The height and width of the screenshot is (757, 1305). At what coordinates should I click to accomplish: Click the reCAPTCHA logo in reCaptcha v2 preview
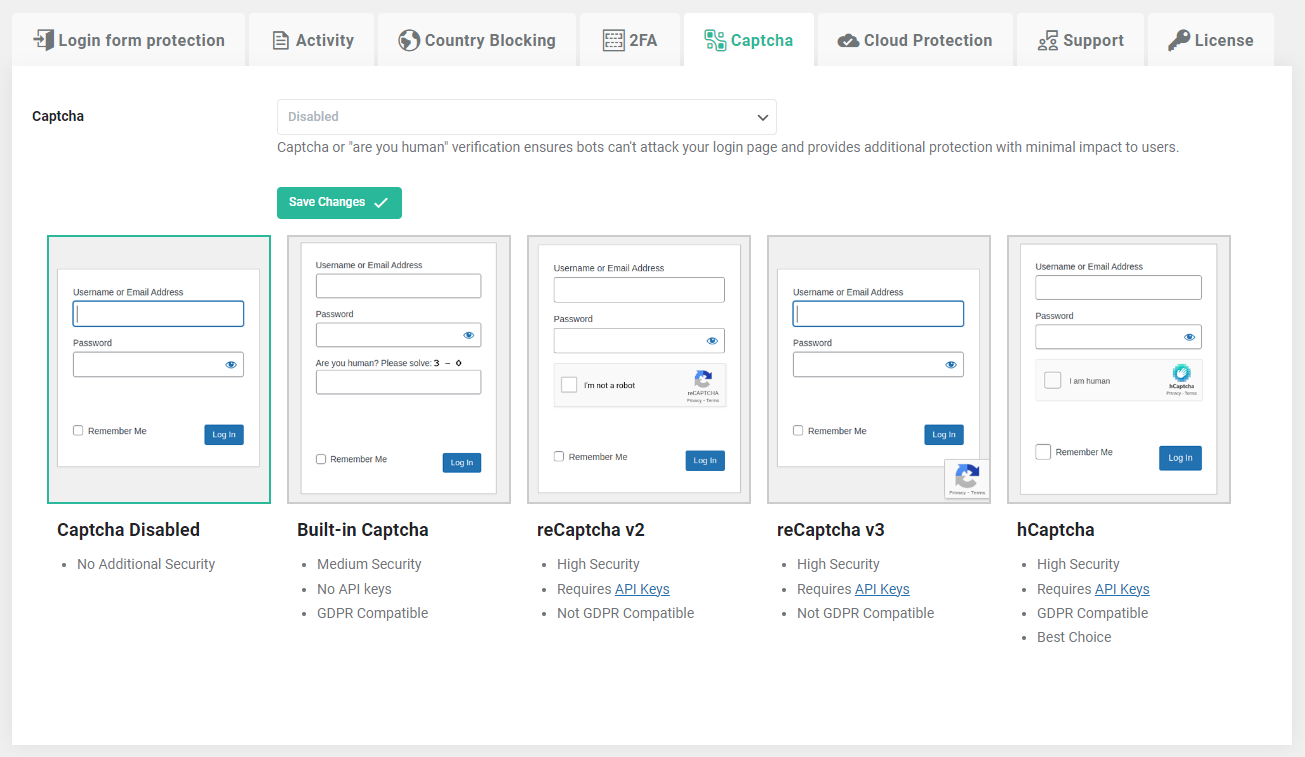pos(703,380)
